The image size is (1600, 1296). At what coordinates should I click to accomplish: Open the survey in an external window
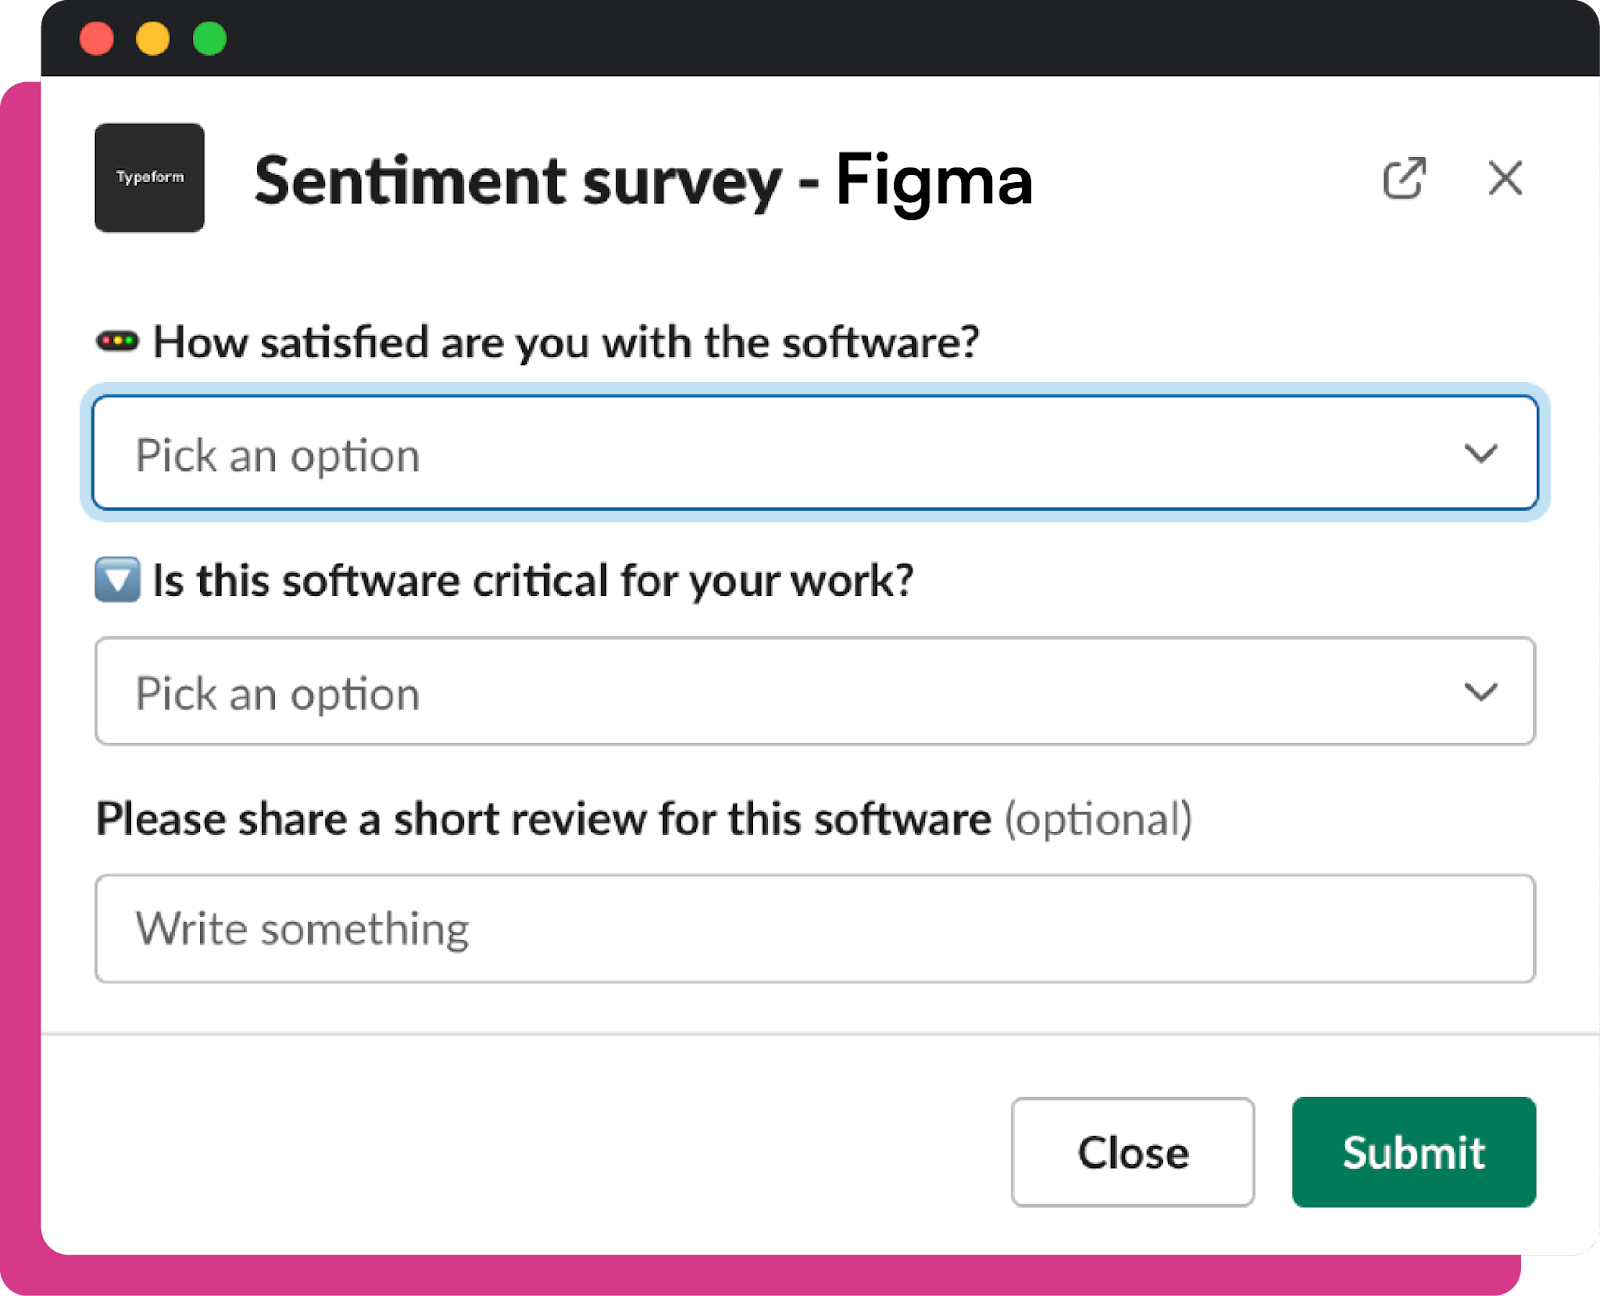click(x=1404, y=178)
